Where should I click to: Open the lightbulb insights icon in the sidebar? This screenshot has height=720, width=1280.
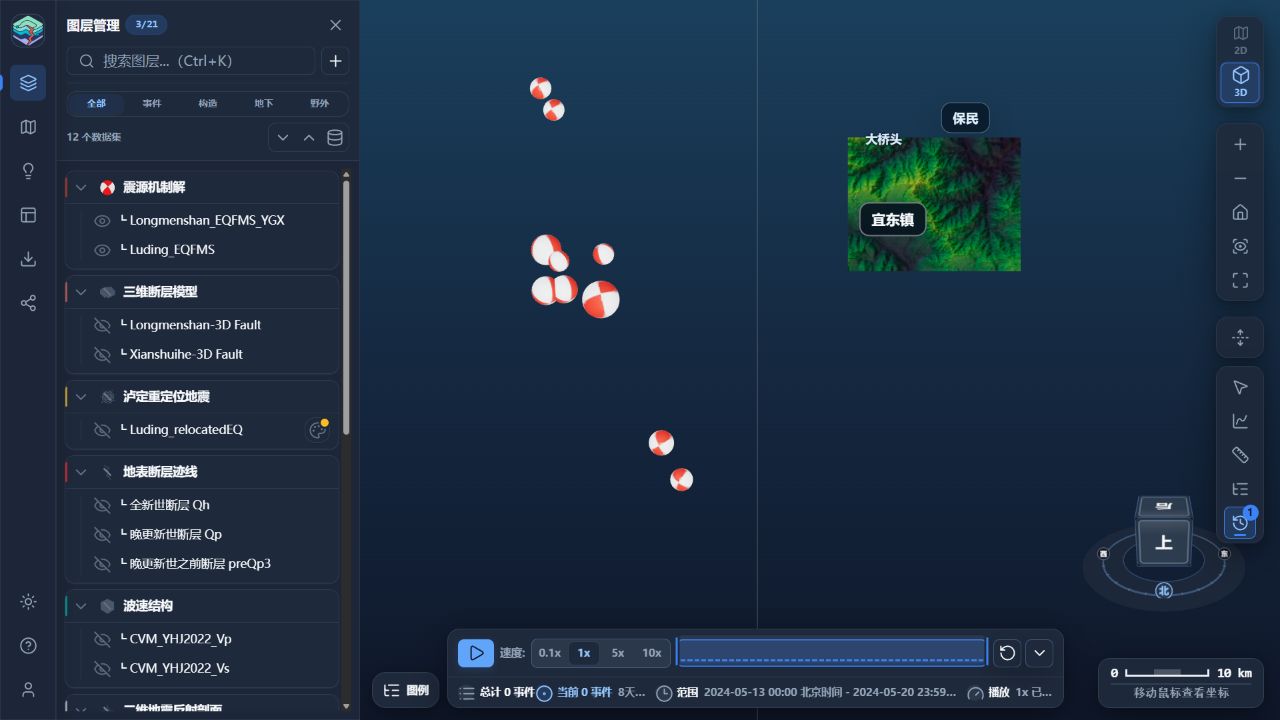(28, 171)
